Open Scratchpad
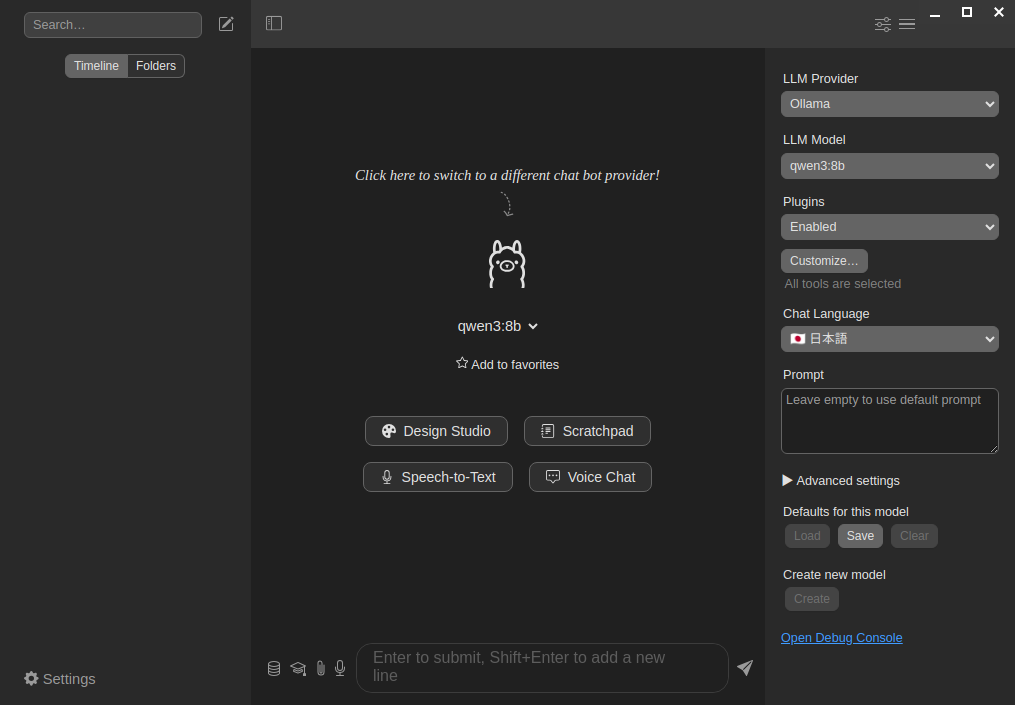This screenshot has width=1015, height=705. click(x=587, y=431)
